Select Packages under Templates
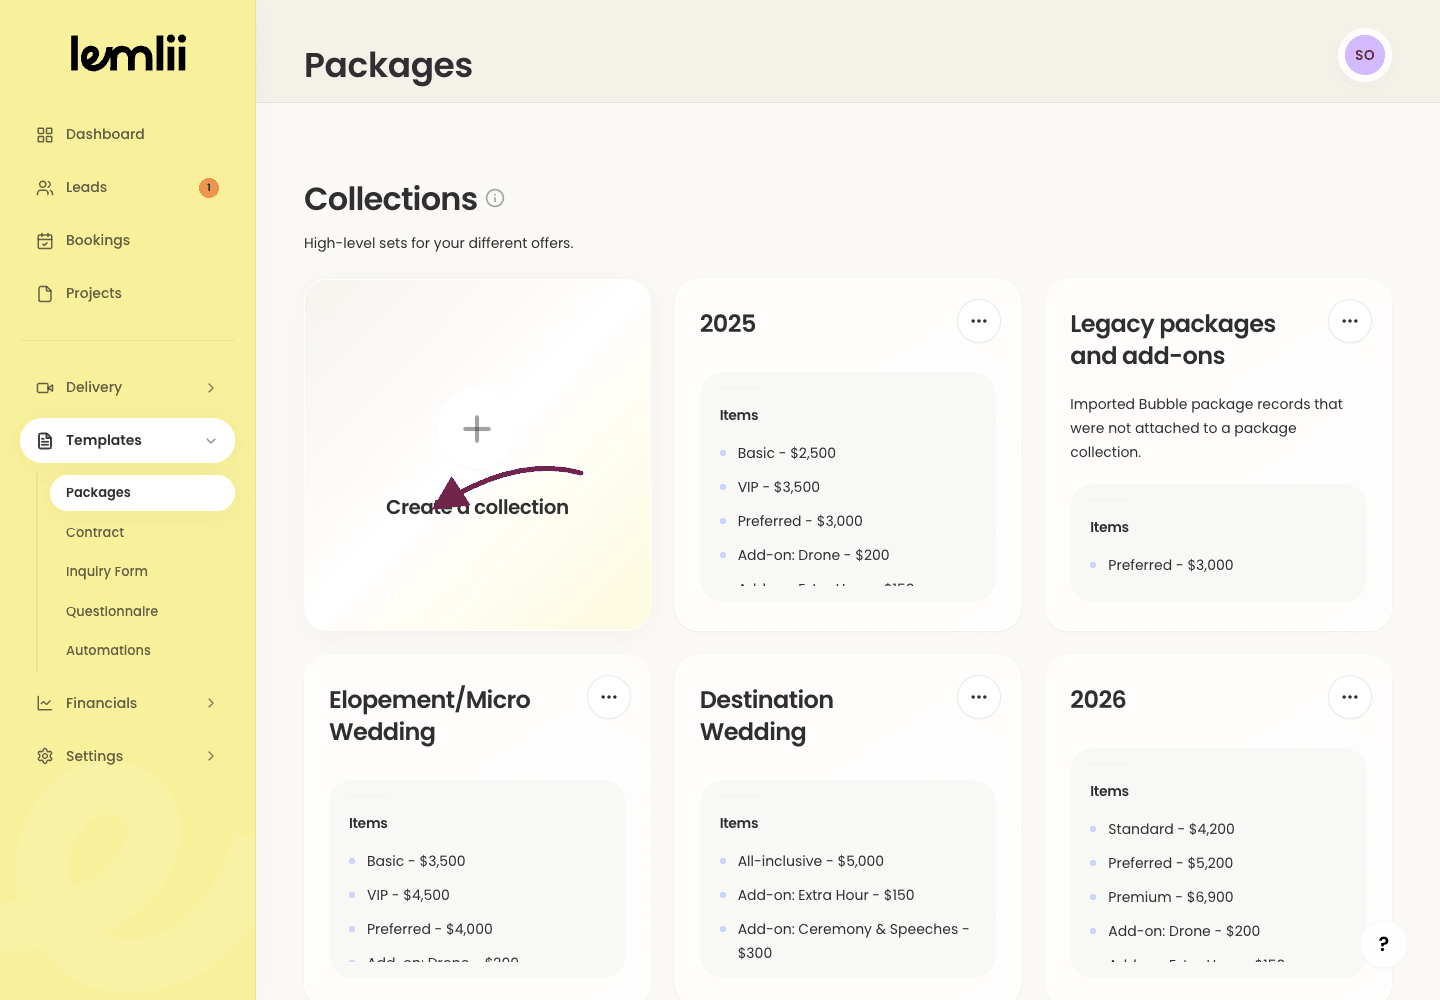Screen dimensions: 1440x1000 pos(142,492)
